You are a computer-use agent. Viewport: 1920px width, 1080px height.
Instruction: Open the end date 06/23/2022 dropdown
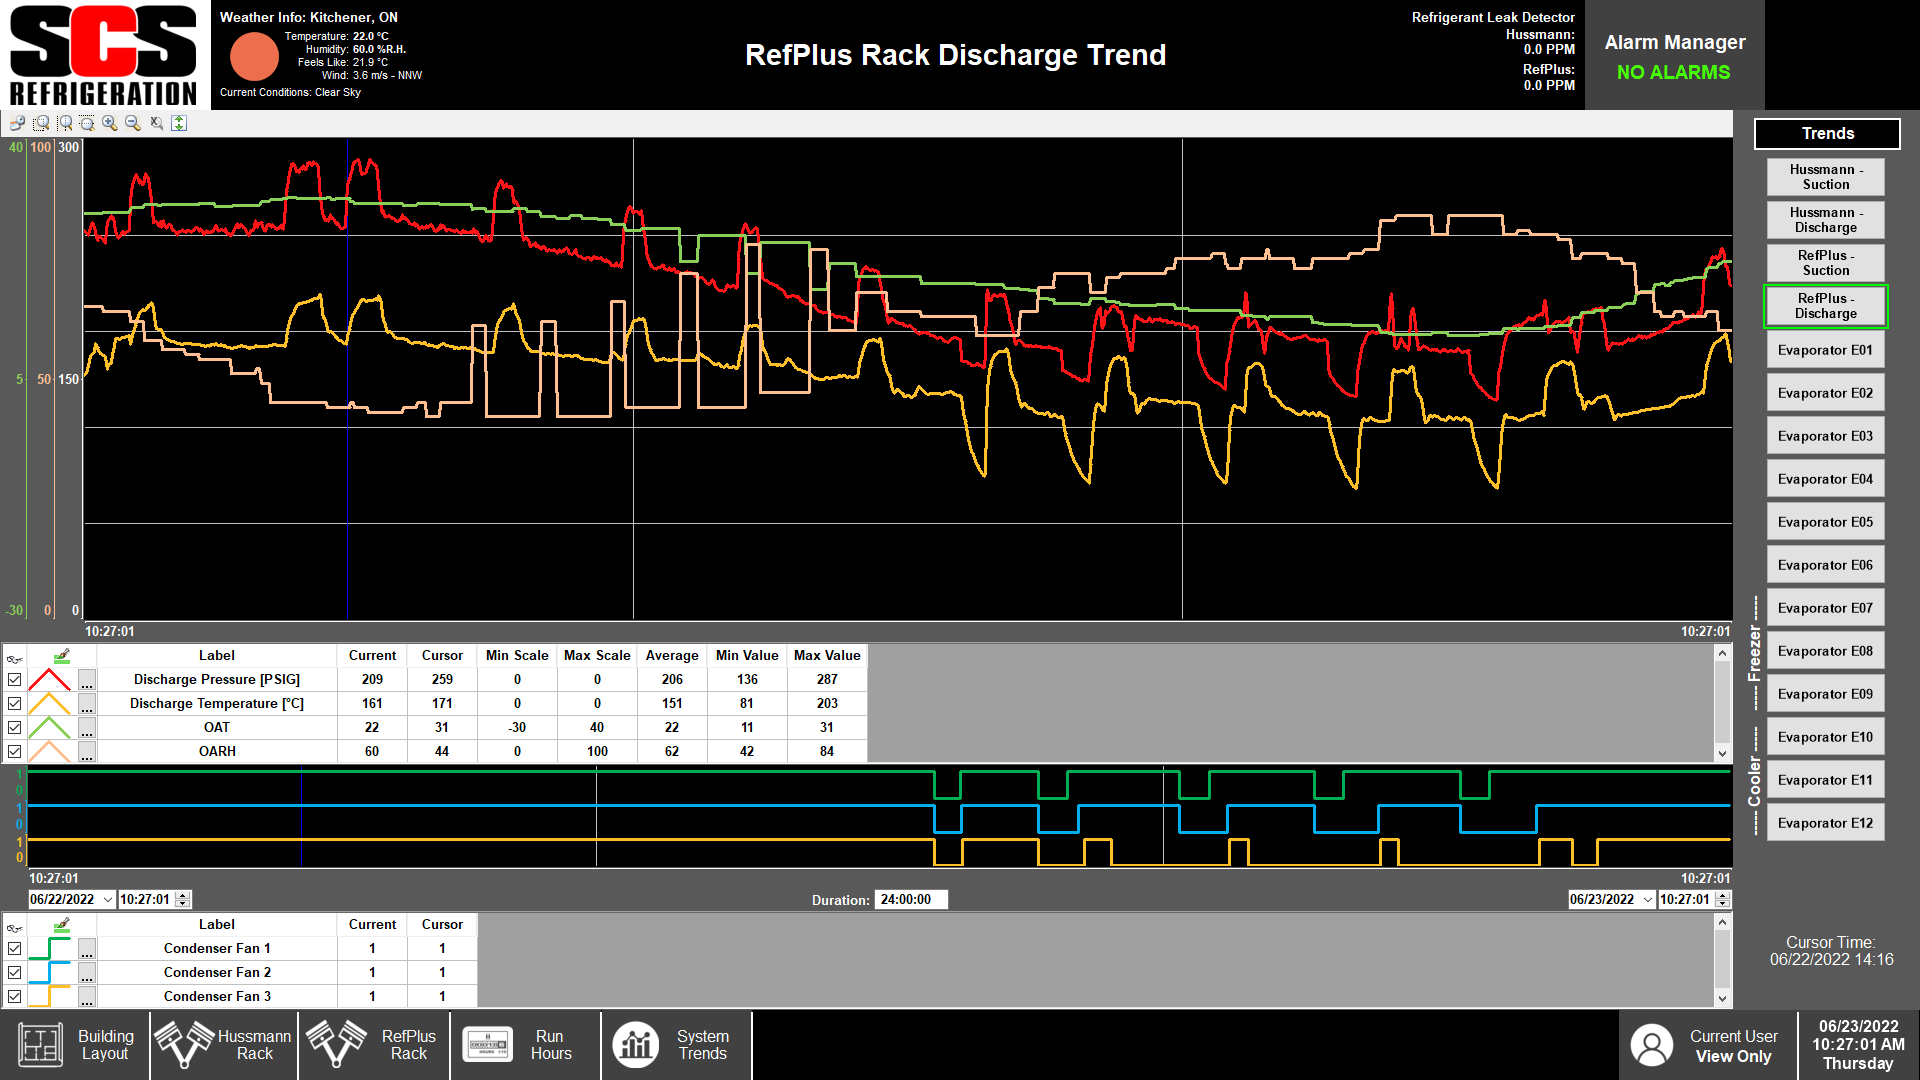pos(1647,900)
